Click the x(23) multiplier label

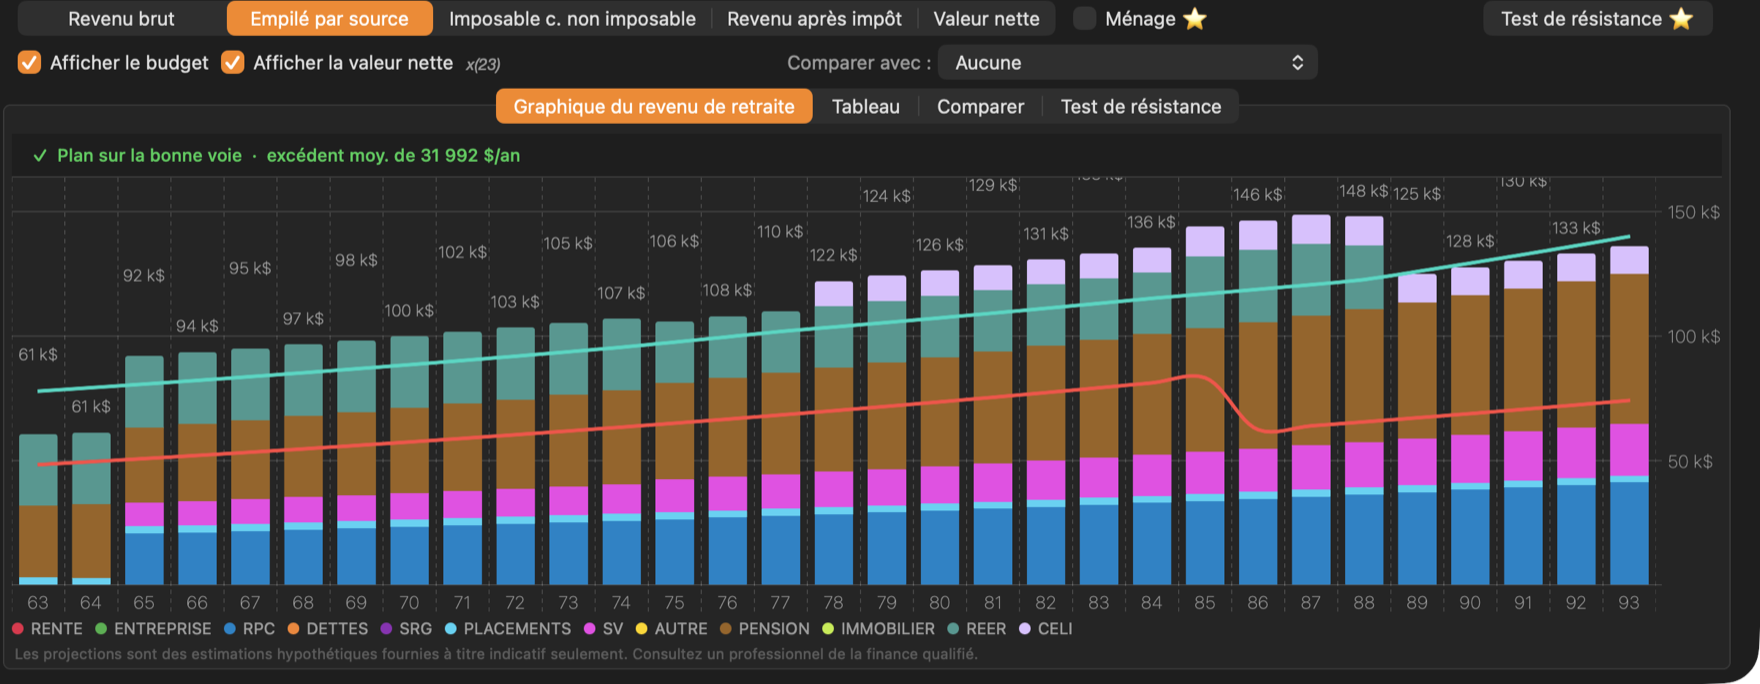483,64
